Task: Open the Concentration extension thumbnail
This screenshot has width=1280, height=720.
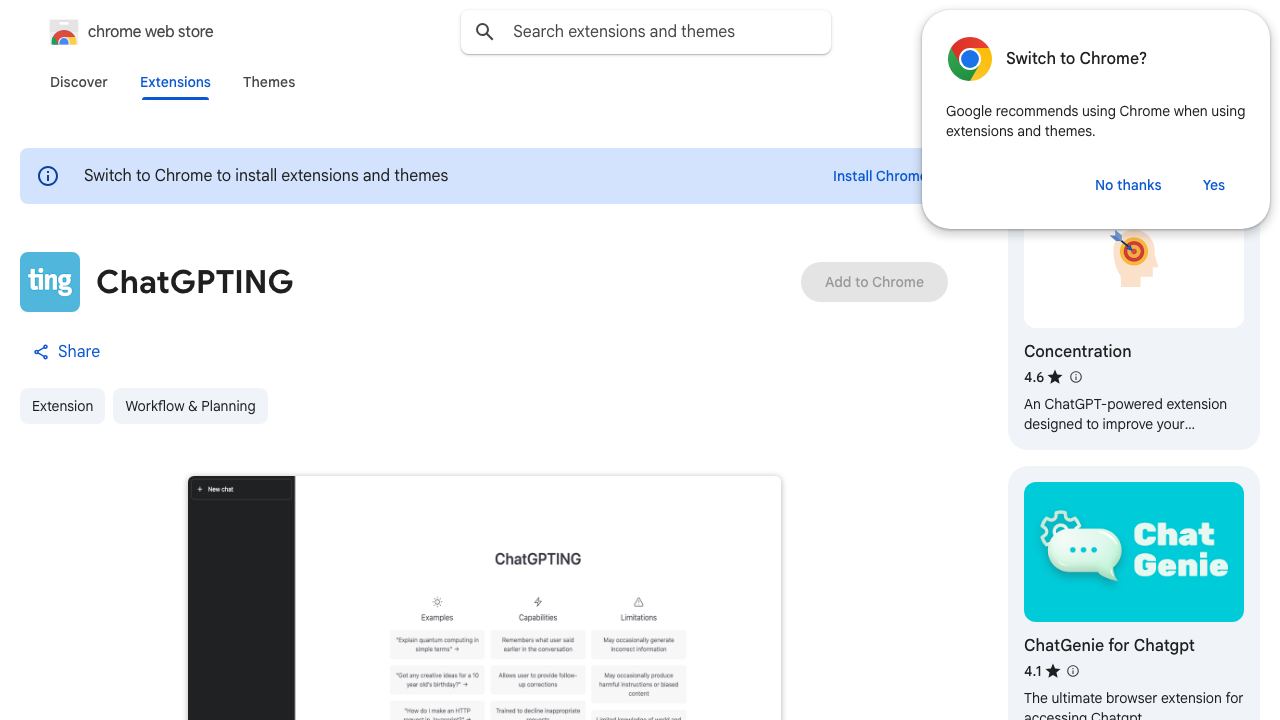Action: (x=1134, y=276)
